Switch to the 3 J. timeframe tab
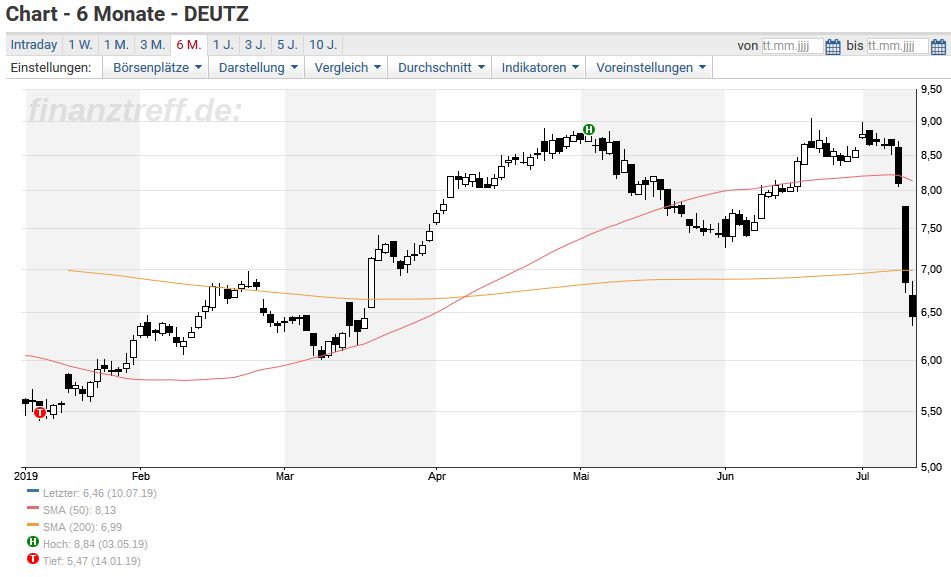 [x=255, y=45]
